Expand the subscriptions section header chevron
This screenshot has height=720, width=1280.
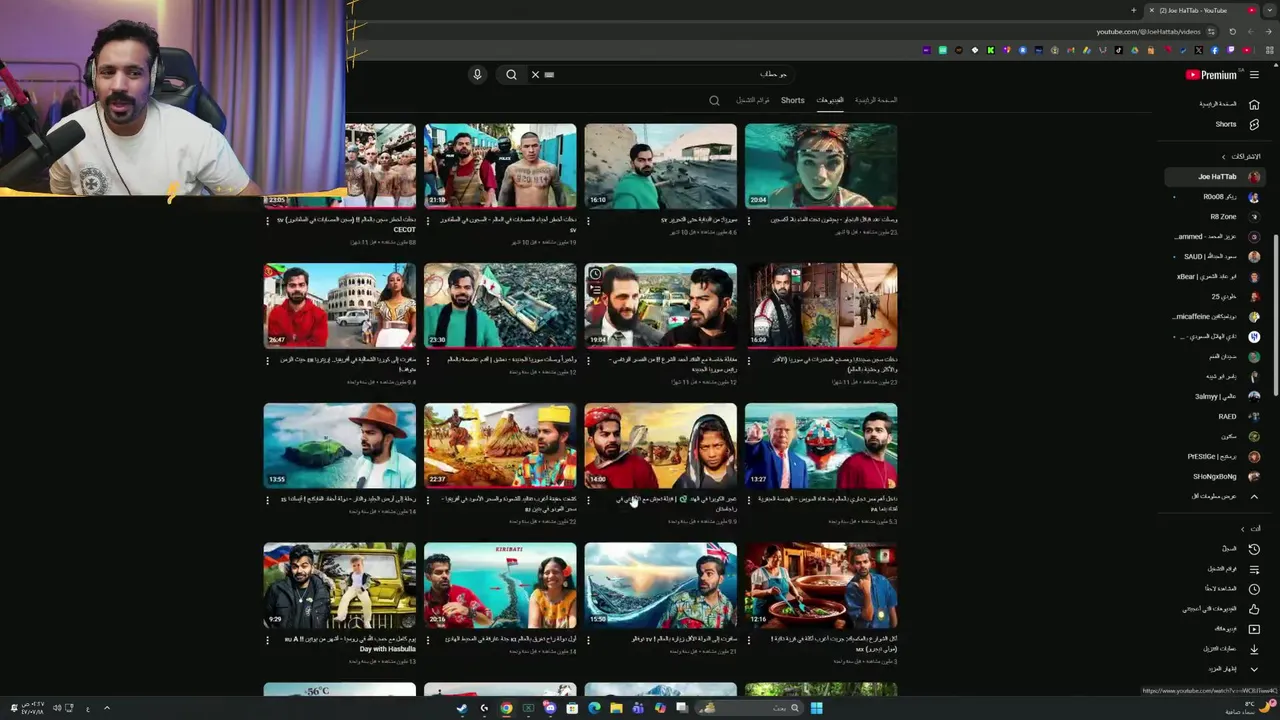pos(1223,157)
